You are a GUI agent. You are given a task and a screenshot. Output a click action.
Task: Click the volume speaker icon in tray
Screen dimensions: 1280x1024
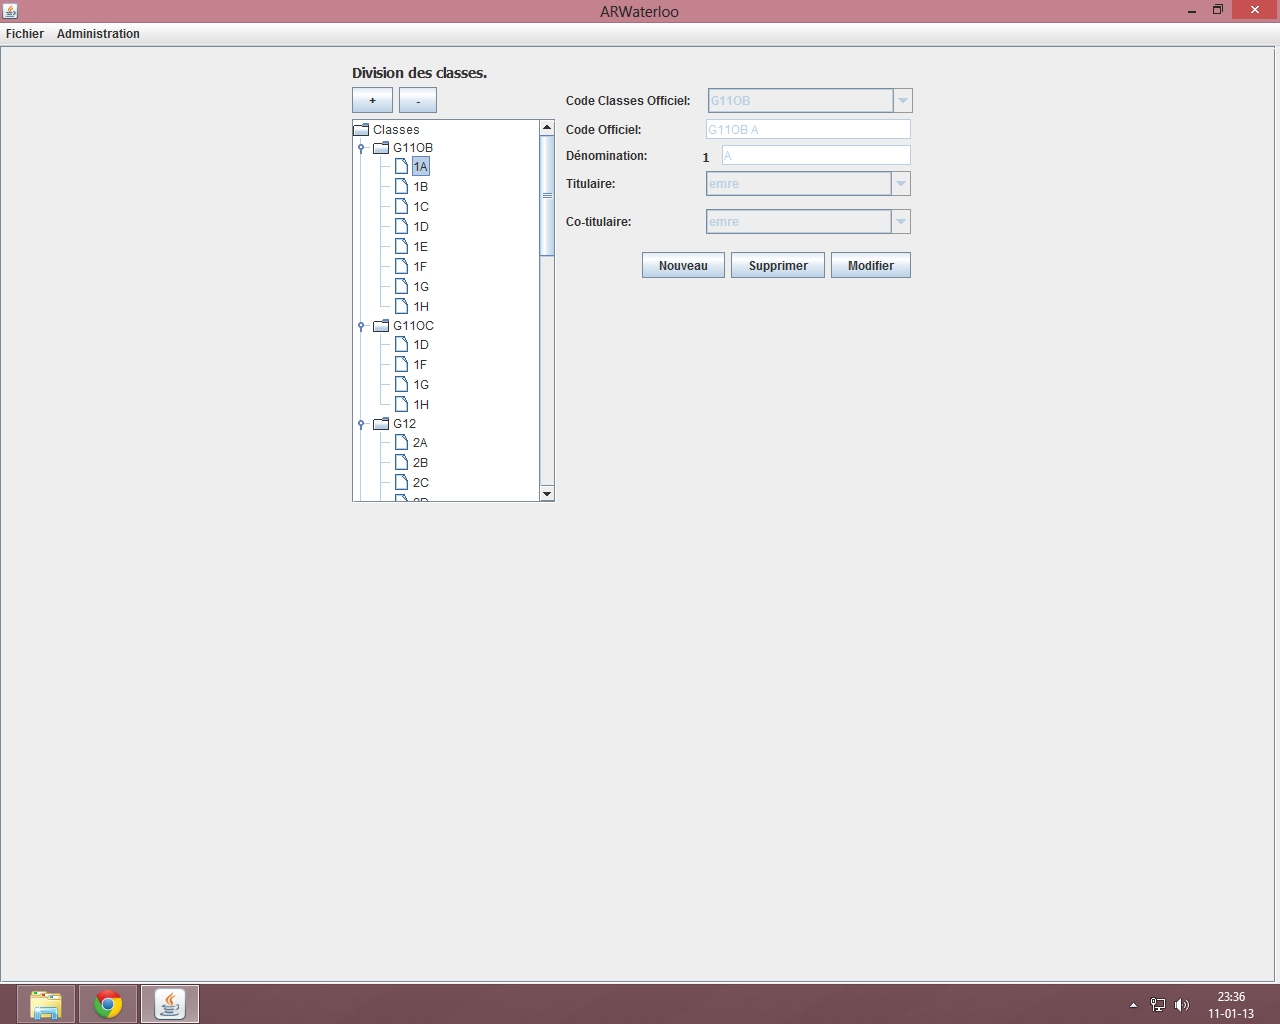tap(1182, 1005)
